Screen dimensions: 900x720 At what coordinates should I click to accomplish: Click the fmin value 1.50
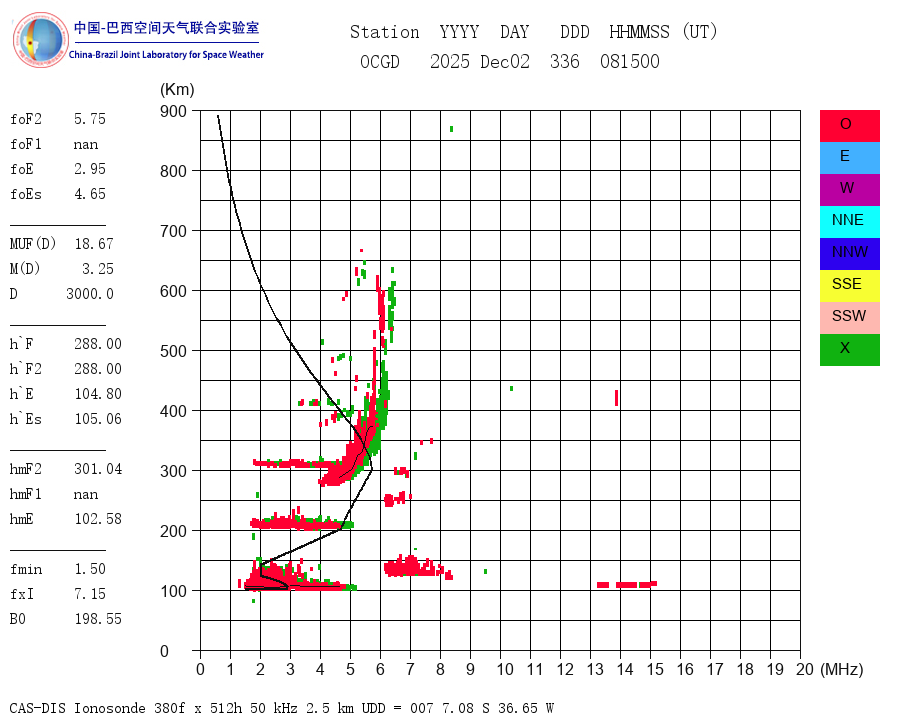click(x=90, y=569)
